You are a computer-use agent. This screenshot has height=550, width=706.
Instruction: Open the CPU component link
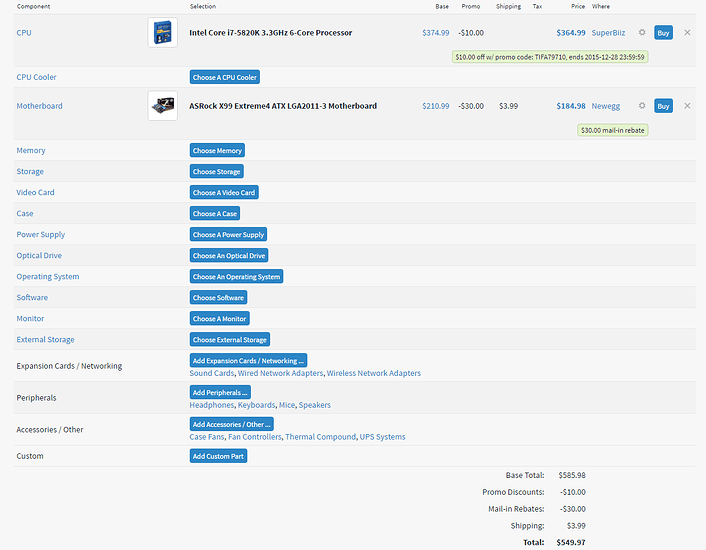tap(24, 32)
